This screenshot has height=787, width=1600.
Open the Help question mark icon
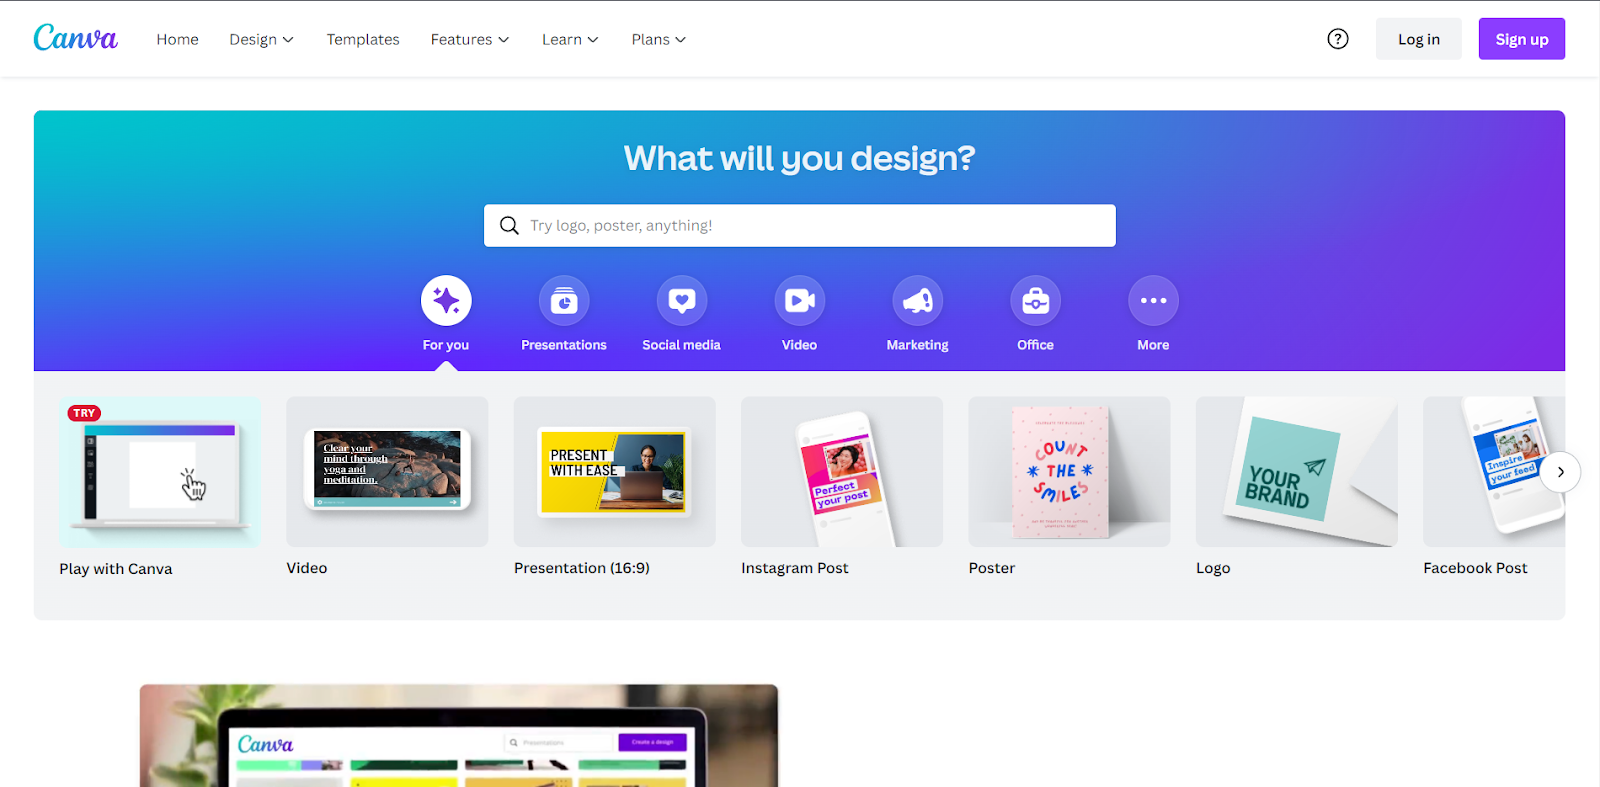[1338, 39]
